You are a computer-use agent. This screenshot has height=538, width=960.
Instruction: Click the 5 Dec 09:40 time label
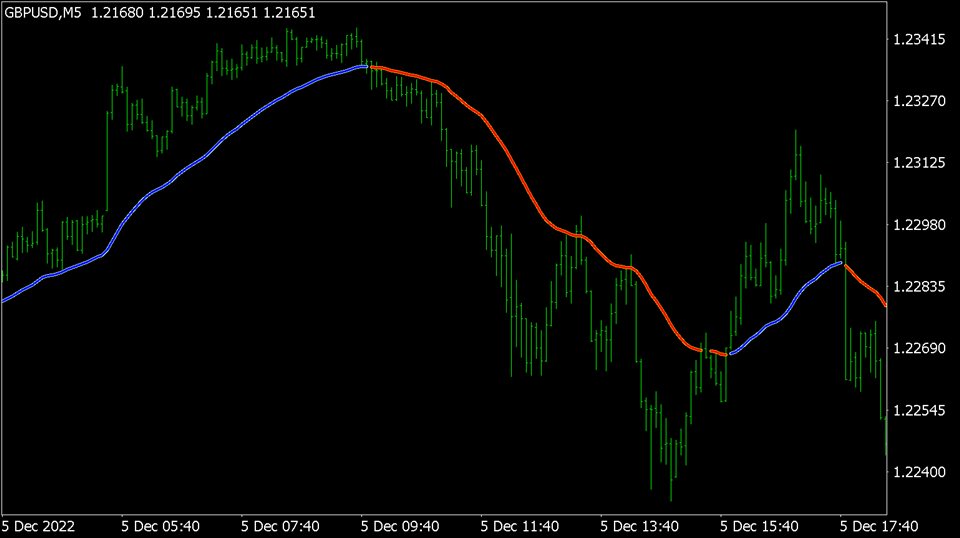click(400, 526)
